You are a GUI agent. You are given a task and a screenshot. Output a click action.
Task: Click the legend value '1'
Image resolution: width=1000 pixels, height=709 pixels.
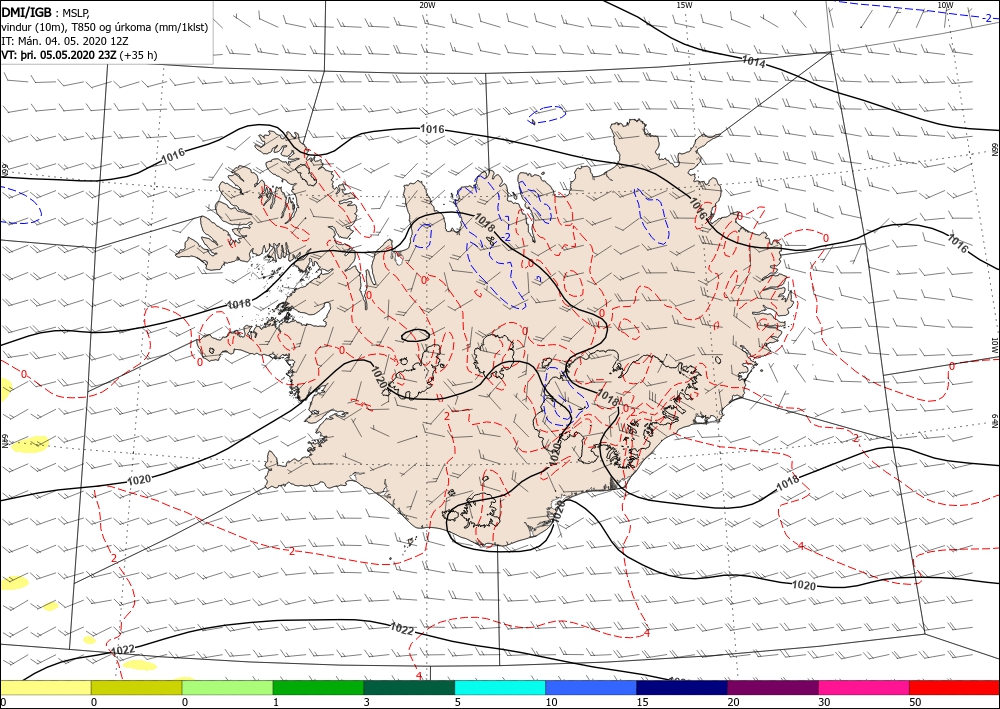pos(276,702)
